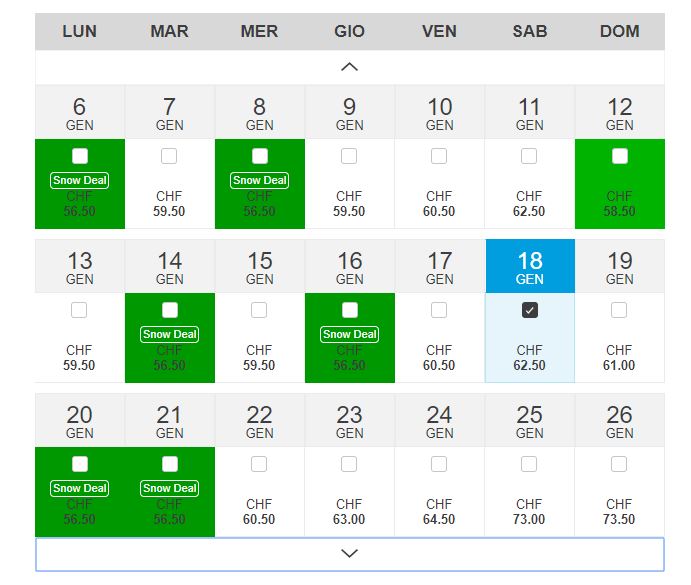Select the CHF 64.50 price on 24 GEN

click(439, 512)
